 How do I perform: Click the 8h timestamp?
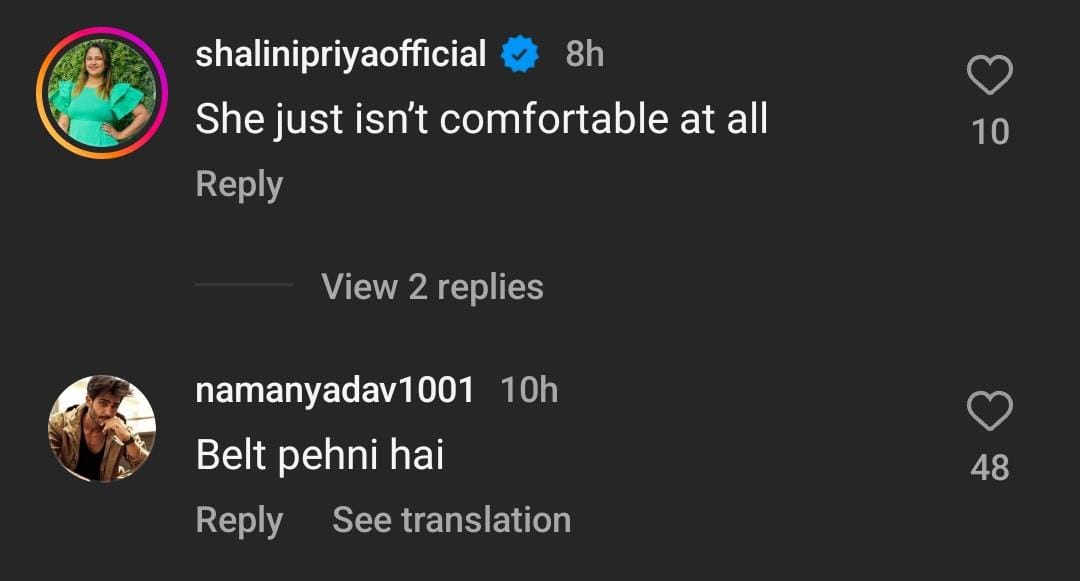(585, 54)
